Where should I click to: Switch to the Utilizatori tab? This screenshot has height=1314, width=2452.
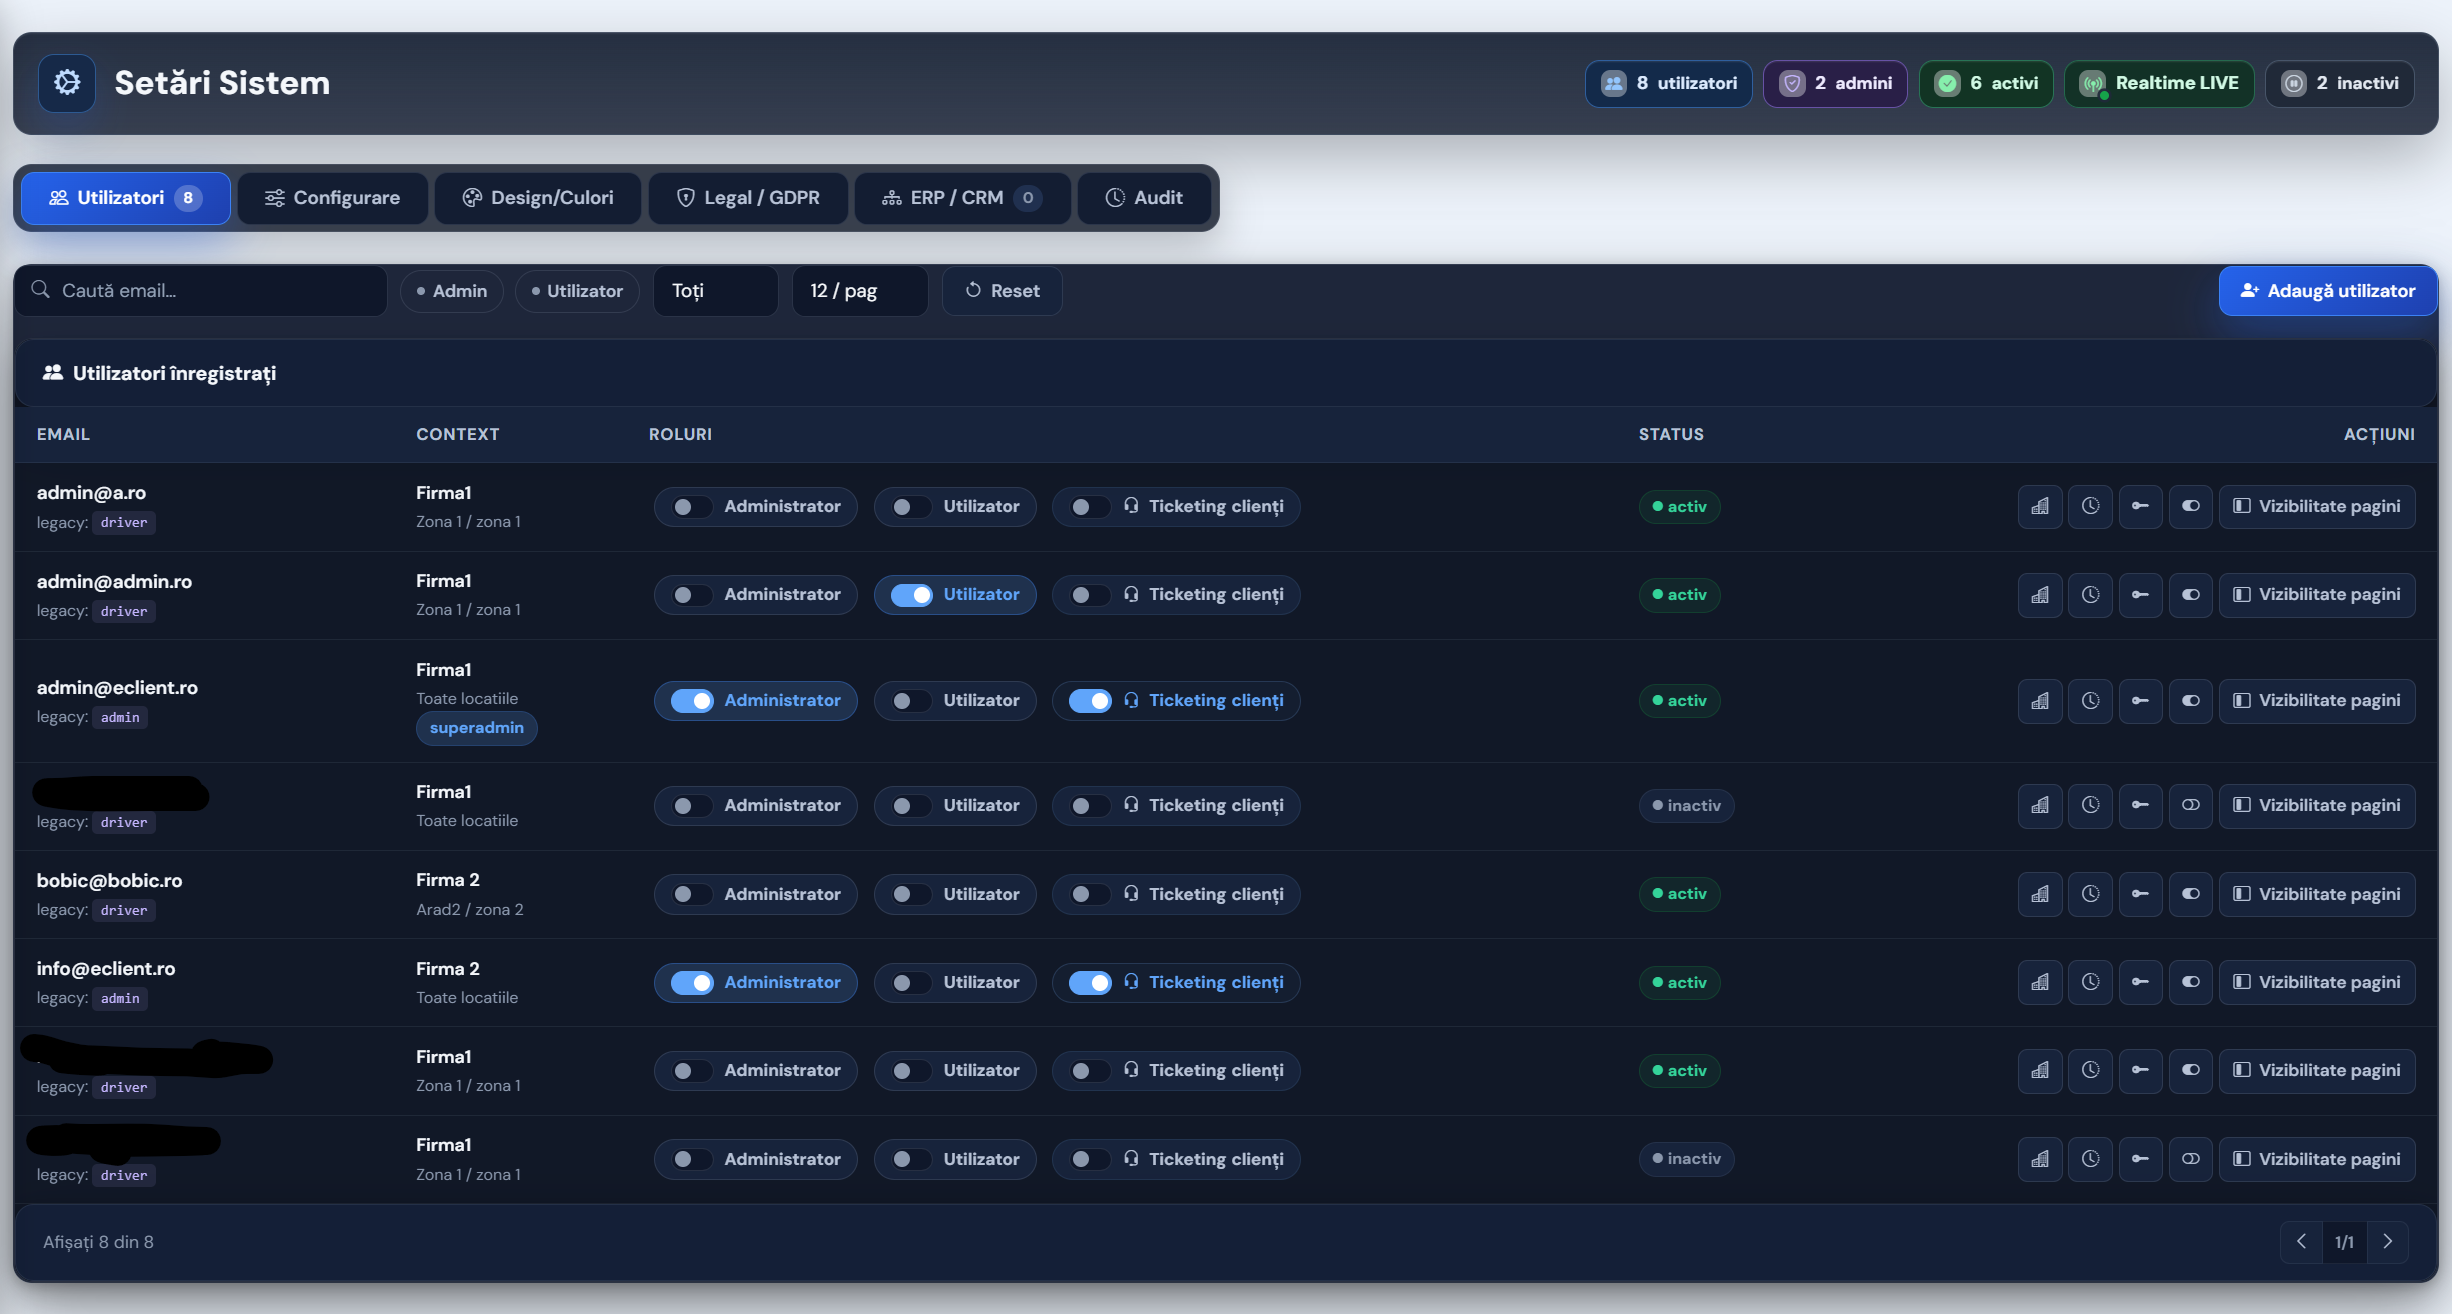point(126,198)
